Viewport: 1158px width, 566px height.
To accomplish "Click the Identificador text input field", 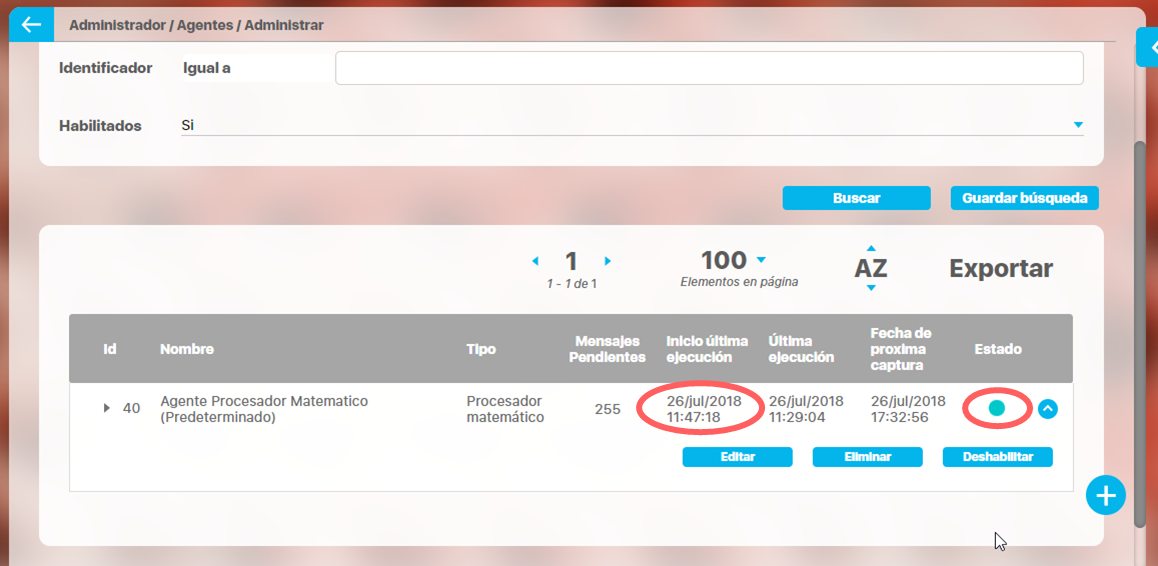I will click(708, 68).
